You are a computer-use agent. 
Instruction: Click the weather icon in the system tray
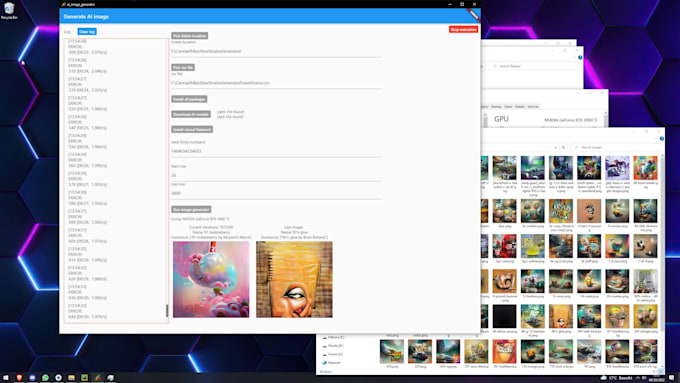click(604, 378)
